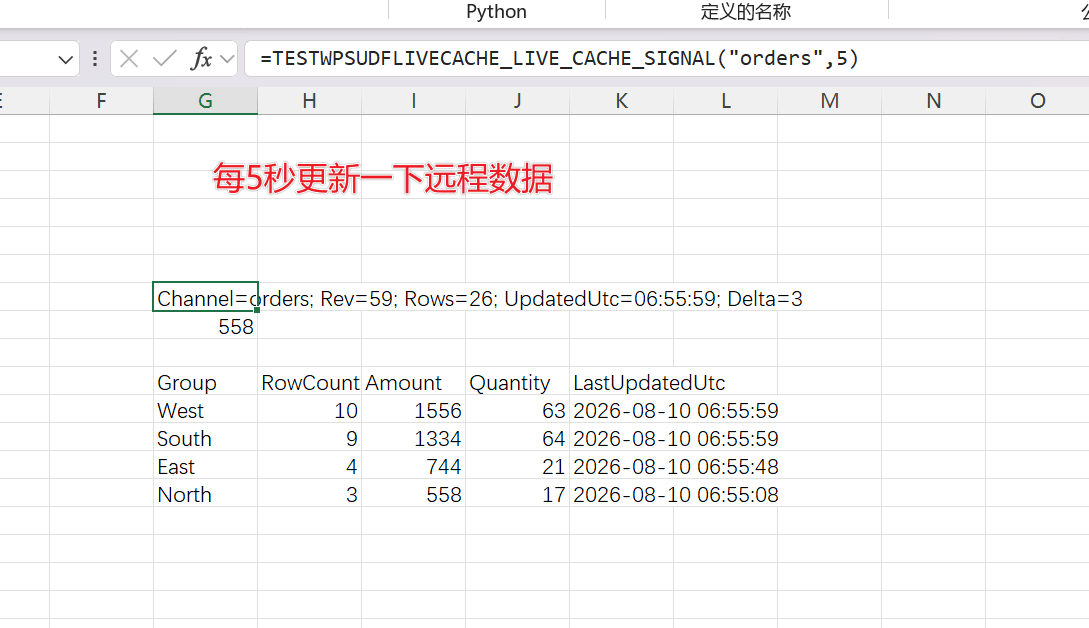
Task: Click inside the formula bar text
Action: [x=559, y=58]
